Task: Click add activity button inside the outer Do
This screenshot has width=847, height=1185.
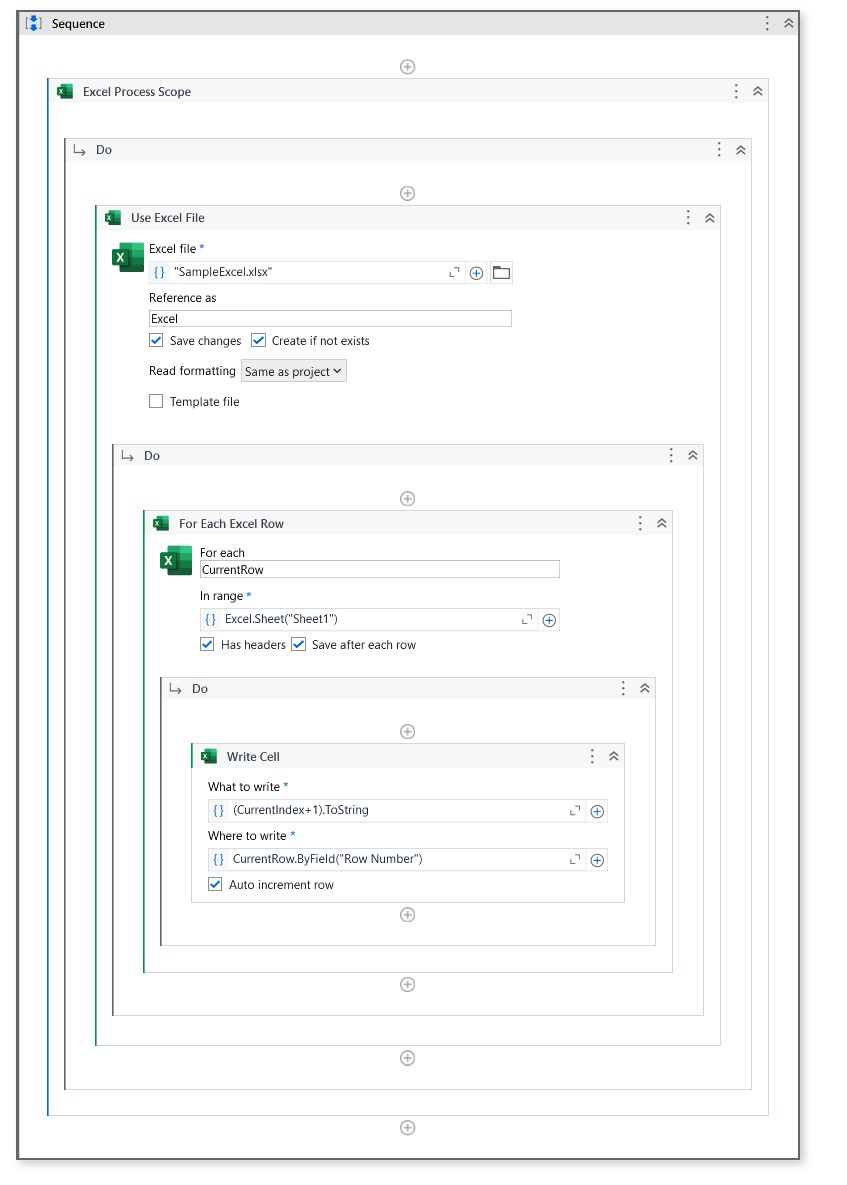Action: tap(407, 193)
